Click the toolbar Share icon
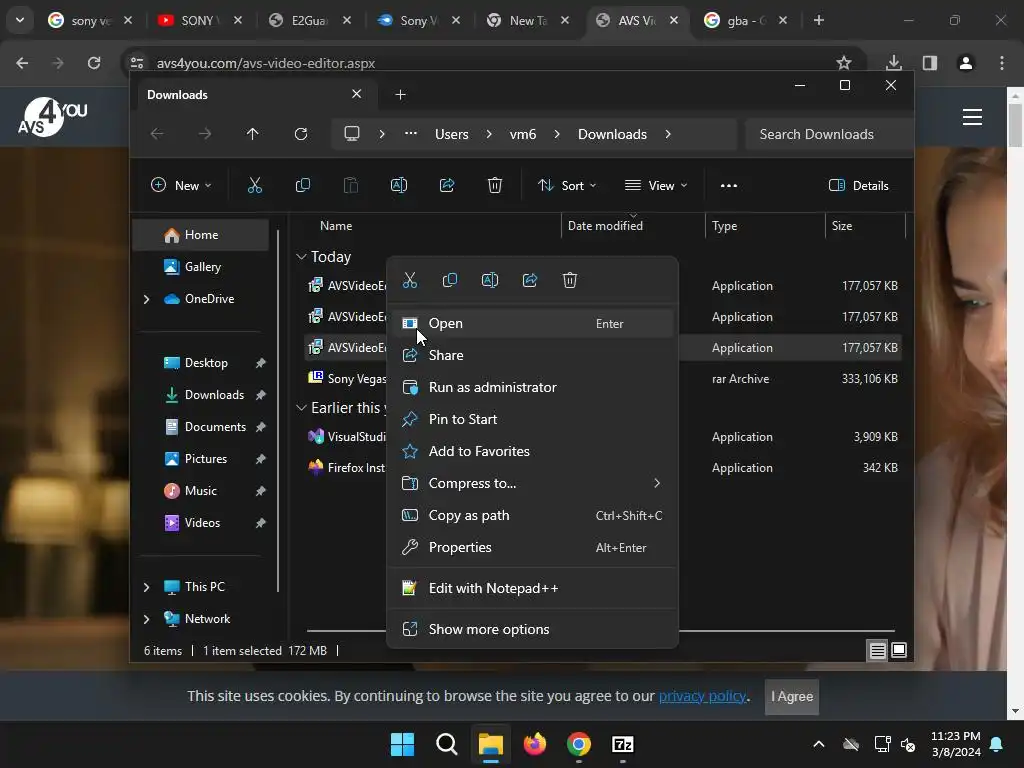Viewport: 1024px width, 768px height. point(447,185)
